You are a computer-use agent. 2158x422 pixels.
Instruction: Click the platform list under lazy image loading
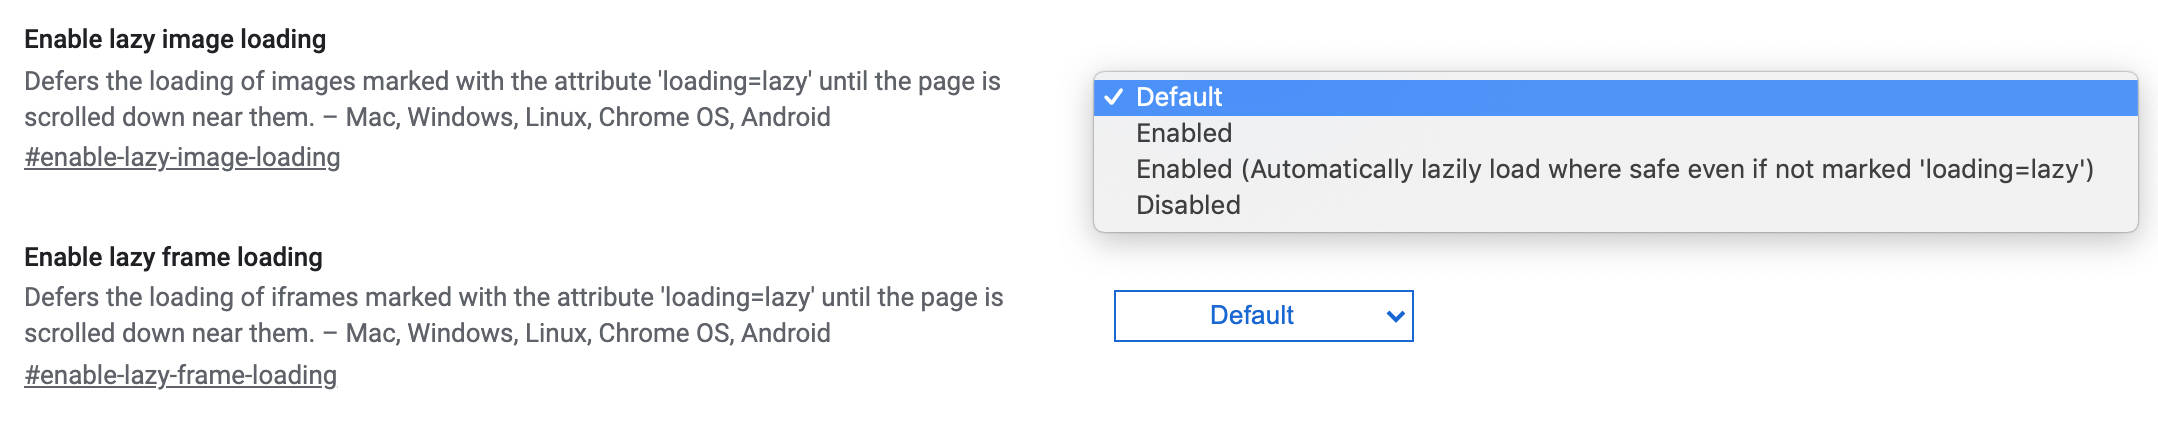point(588,117)
